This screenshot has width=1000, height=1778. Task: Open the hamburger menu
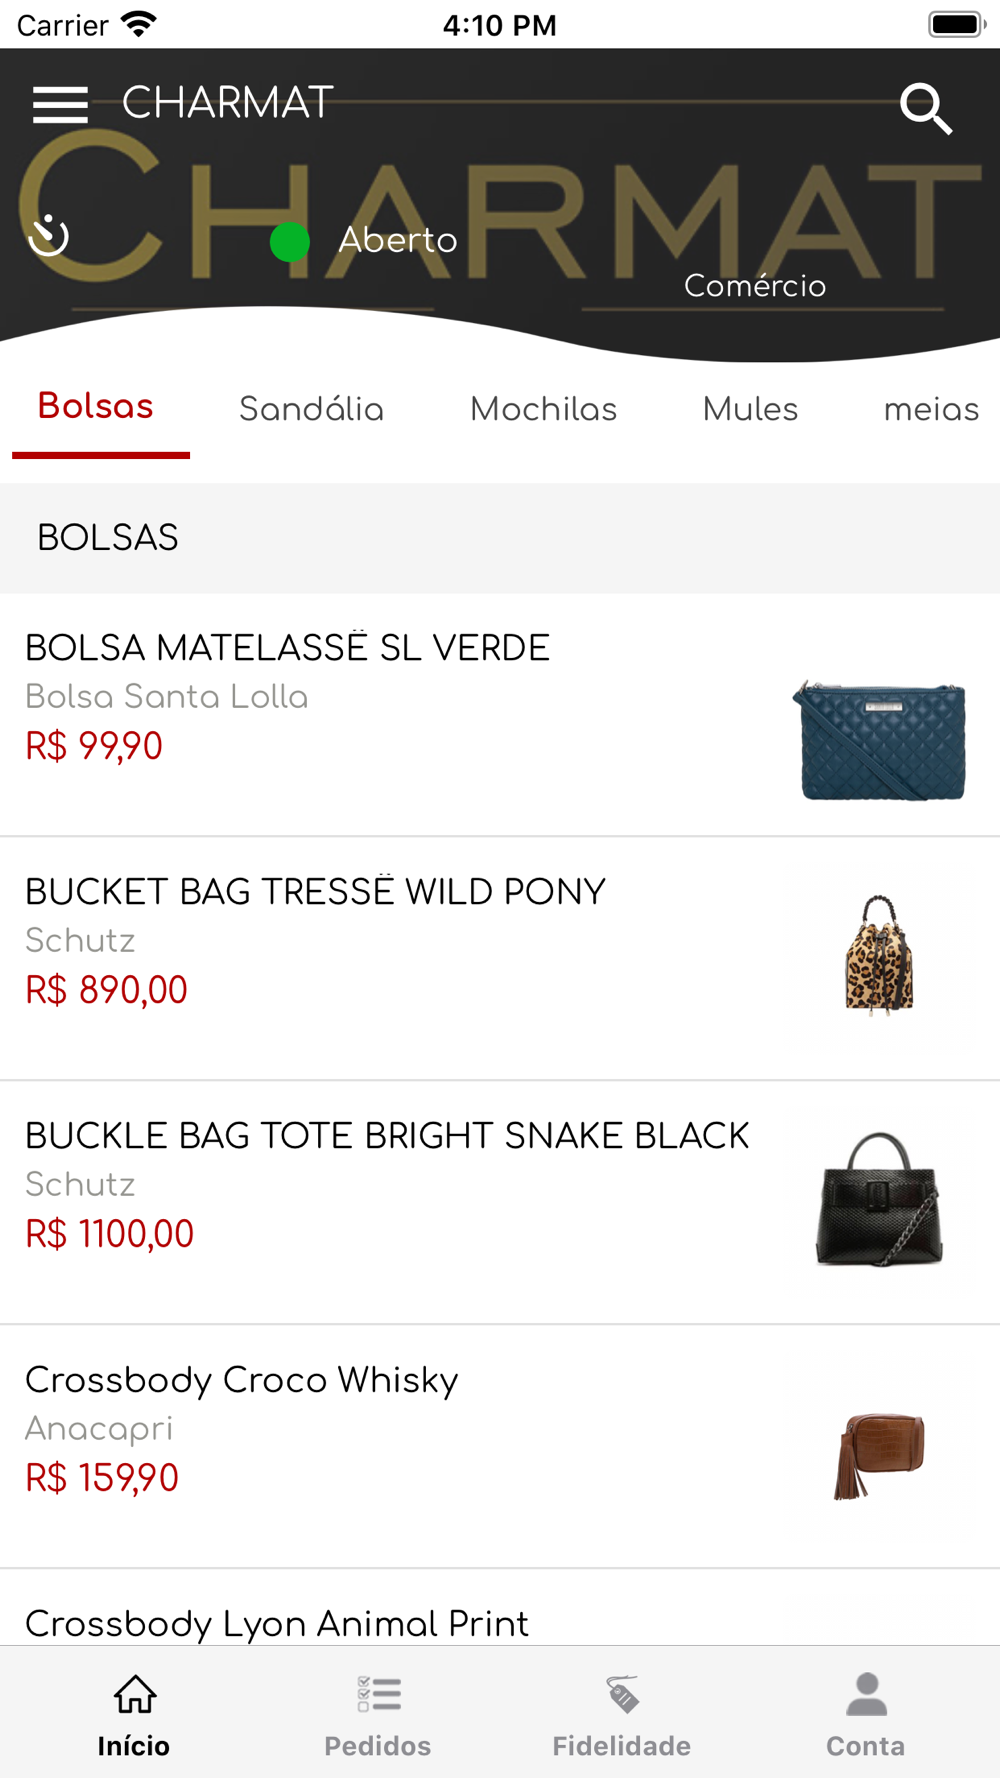[60, 104]
